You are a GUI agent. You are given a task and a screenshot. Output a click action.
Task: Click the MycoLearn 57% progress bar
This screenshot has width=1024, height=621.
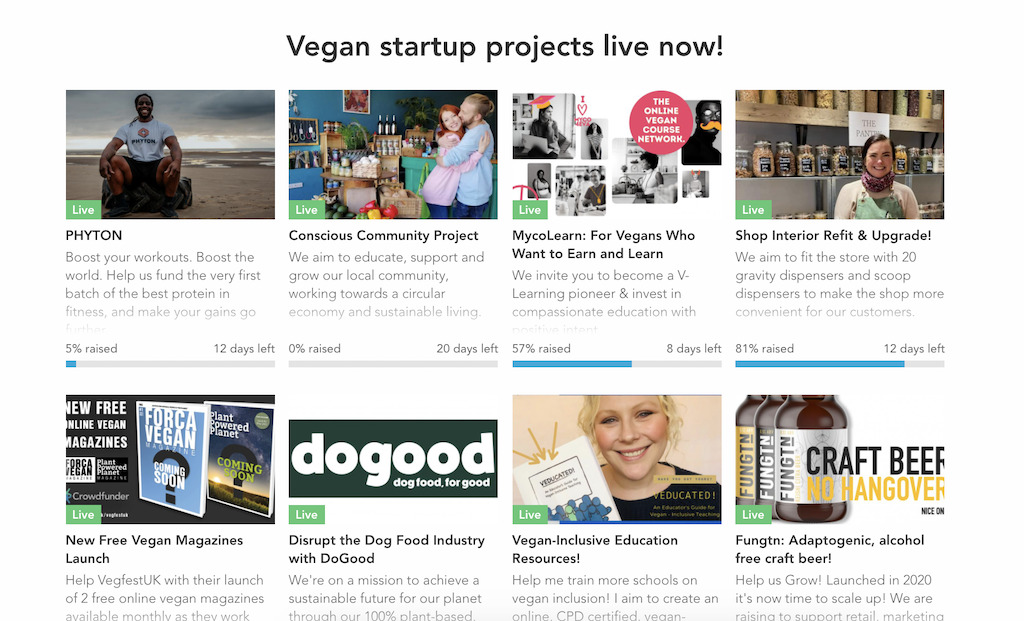tap(616, 364)
